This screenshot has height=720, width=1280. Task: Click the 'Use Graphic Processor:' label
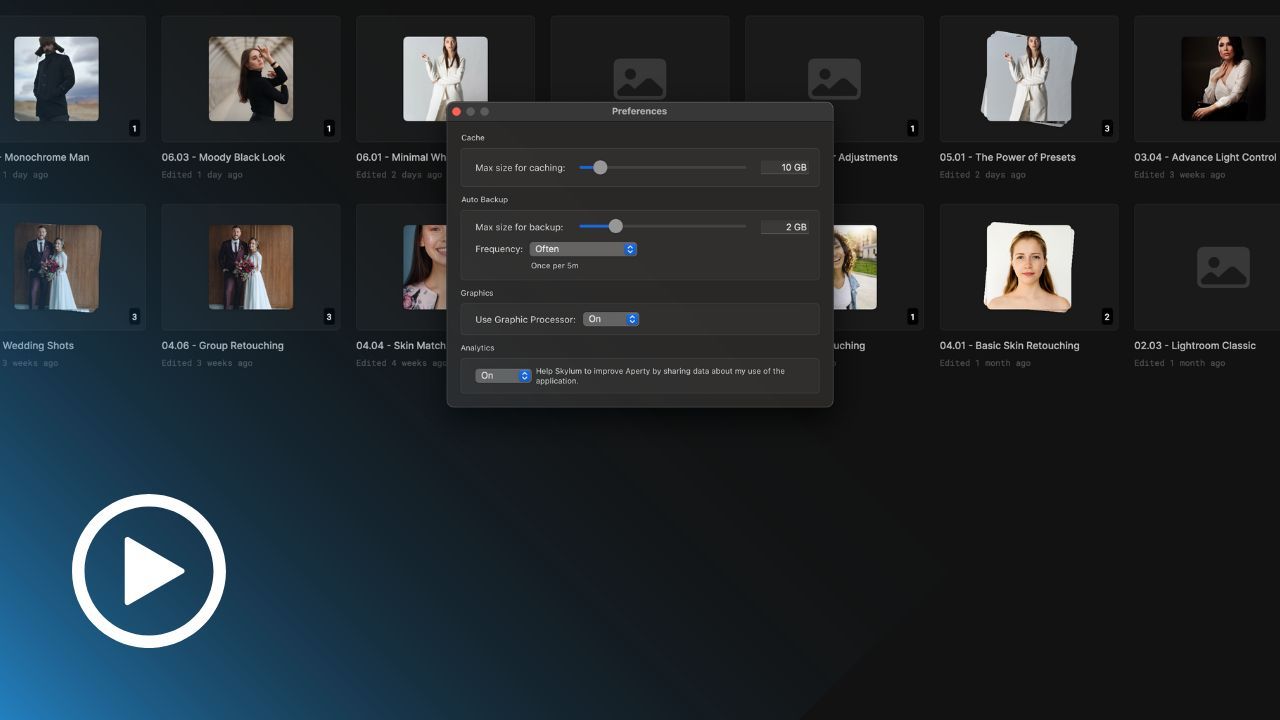[525, 320]
